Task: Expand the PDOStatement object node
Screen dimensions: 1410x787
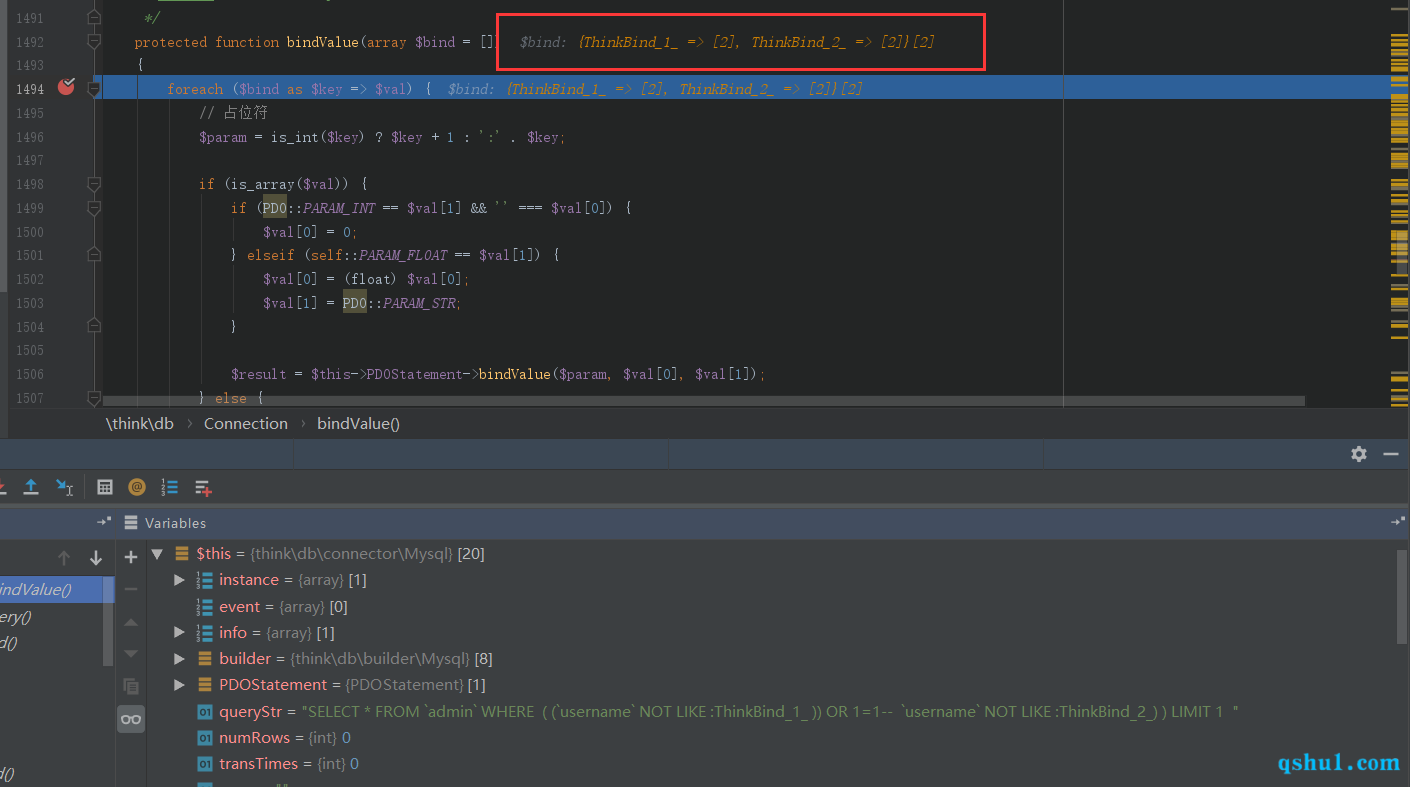Action: tap(179, 684)
